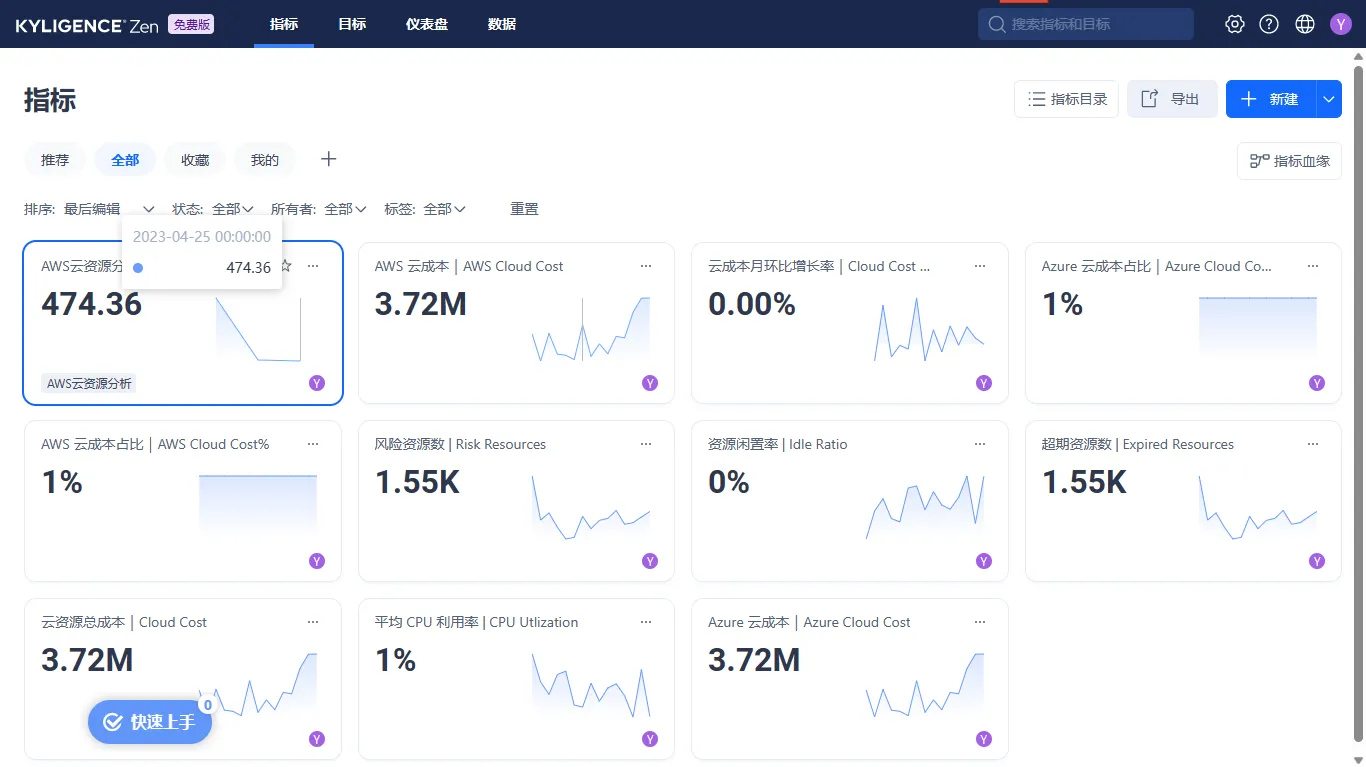Open more menu on Expired Resources card
This screenshot has width=1366, height=767.
tap(1313, 444)
